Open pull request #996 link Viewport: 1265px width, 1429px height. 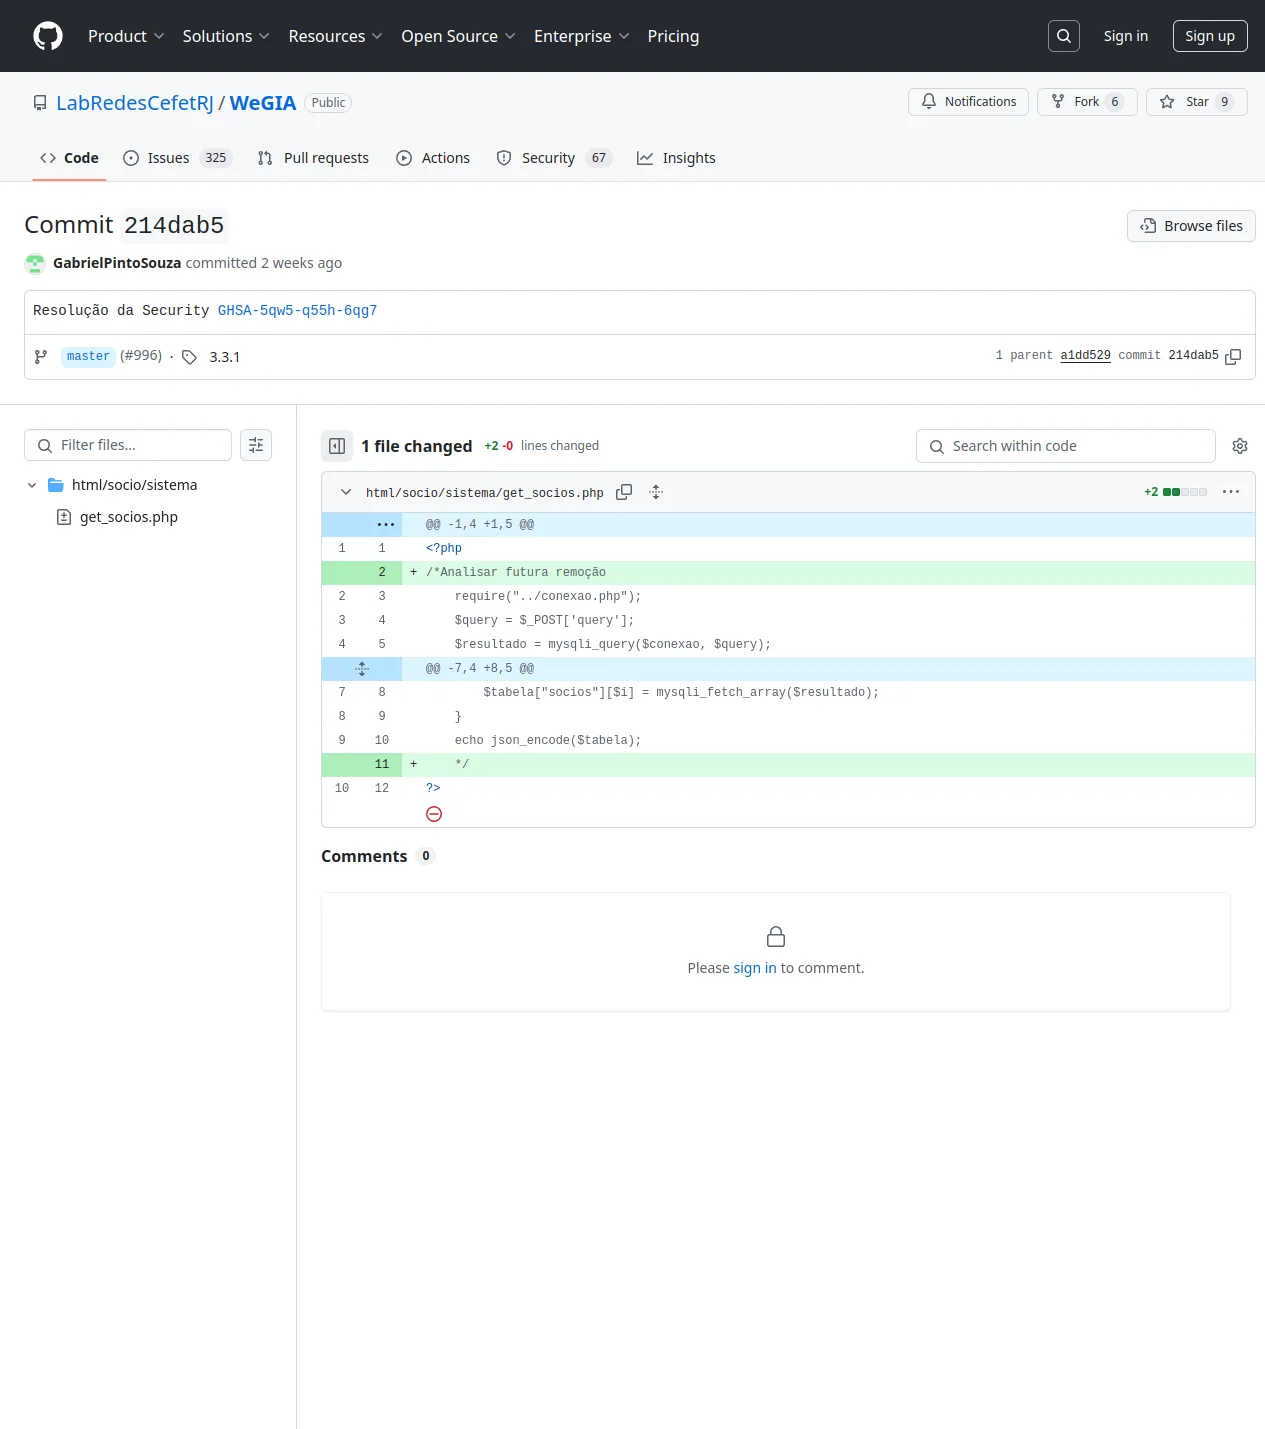tap(141, 356)
